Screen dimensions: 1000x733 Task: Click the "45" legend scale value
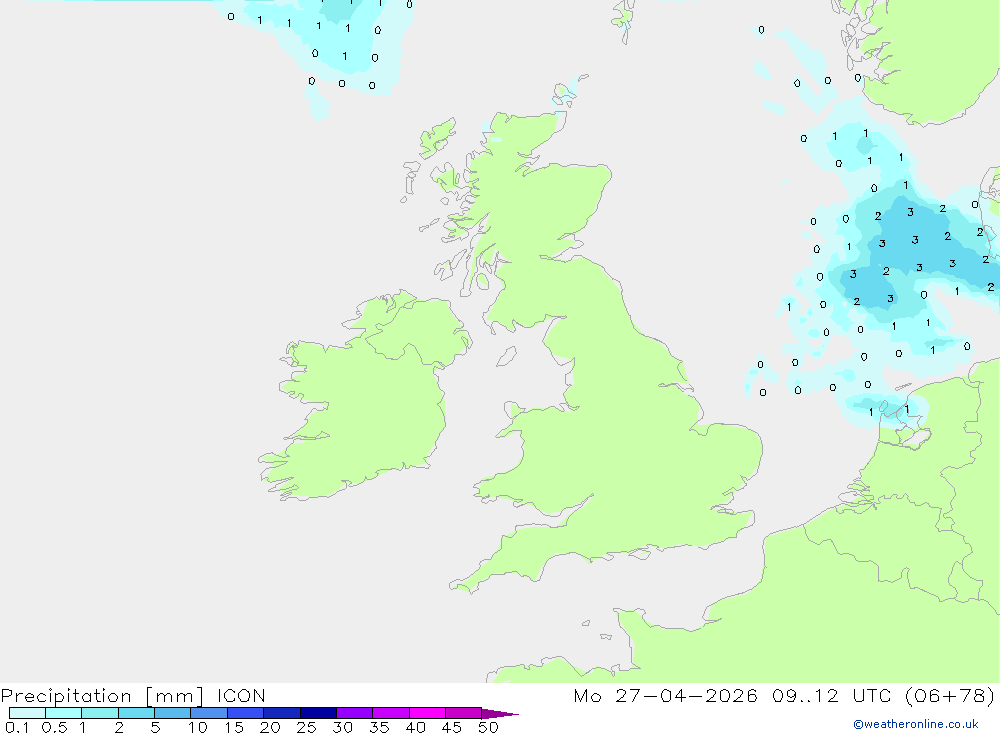(x=452, y=727)
